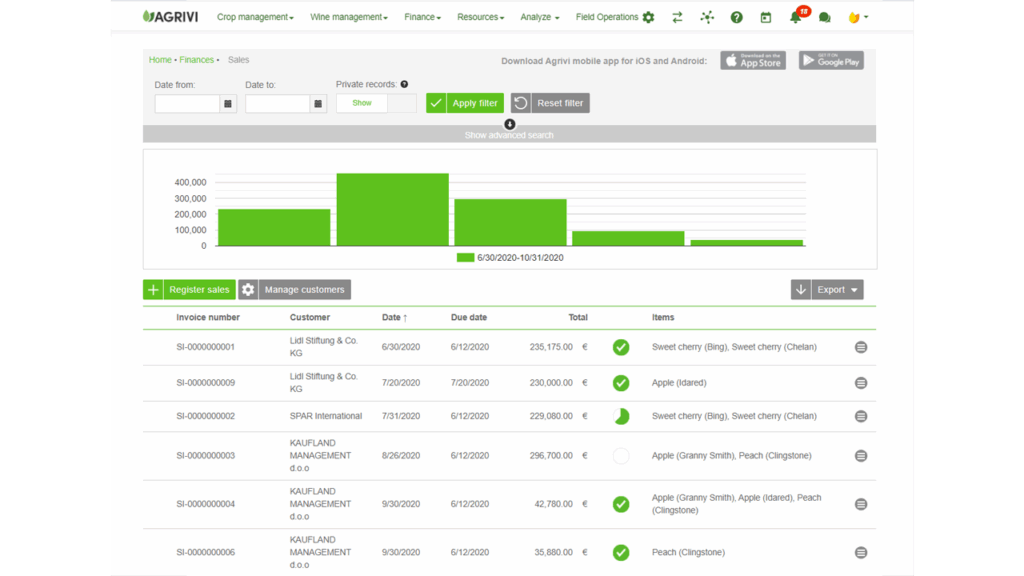This screenshot has height=576, width=1024.
Task: Toggle paid status for invoice SI-0000000003
Action: [x=621, y=456]
